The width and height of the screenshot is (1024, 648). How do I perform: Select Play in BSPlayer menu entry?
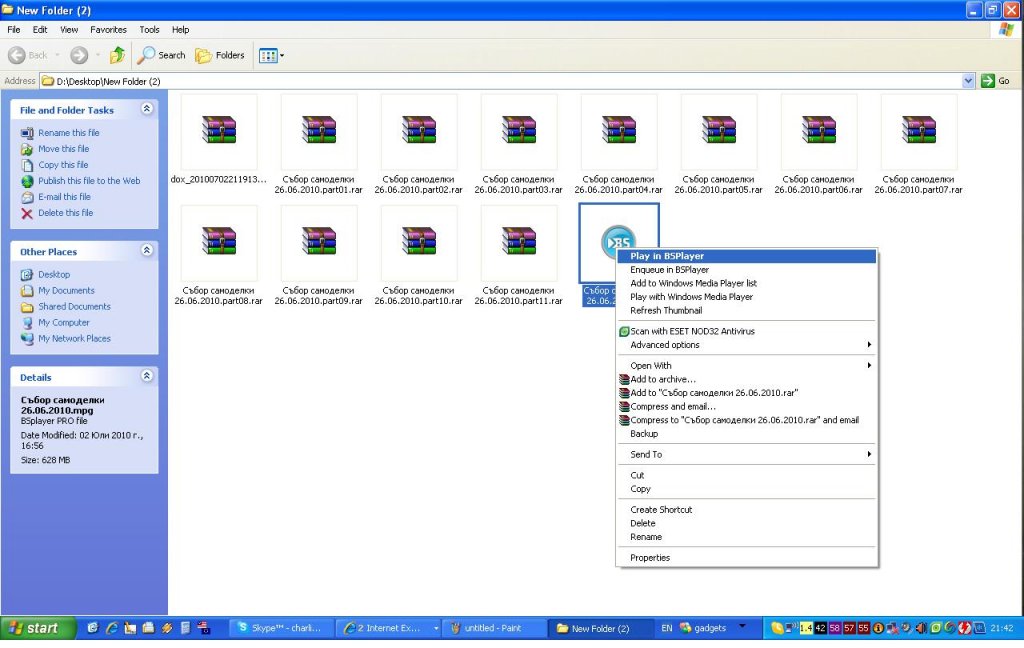click(667, 256)
